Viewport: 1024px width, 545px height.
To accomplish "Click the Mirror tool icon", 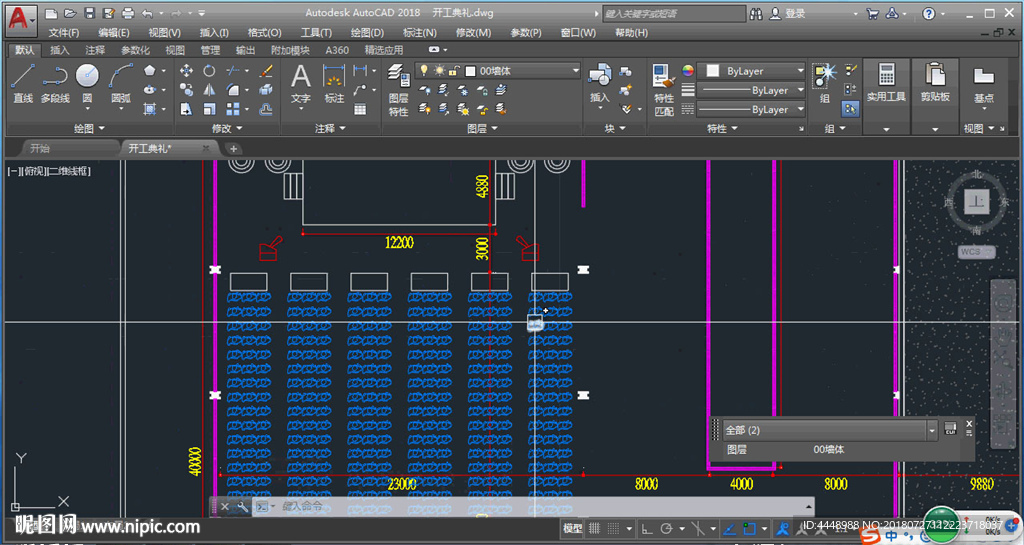I will point(209,90).
